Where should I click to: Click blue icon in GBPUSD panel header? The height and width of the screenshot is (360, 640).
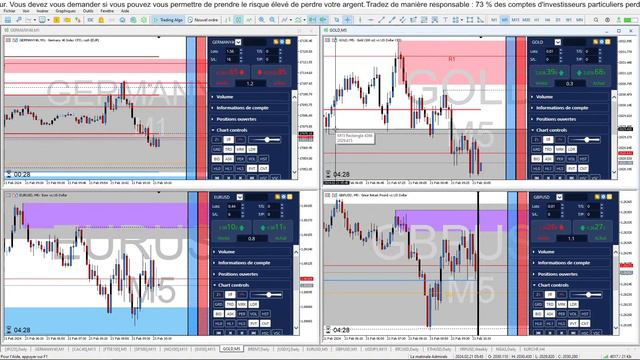tap(603, 197)
